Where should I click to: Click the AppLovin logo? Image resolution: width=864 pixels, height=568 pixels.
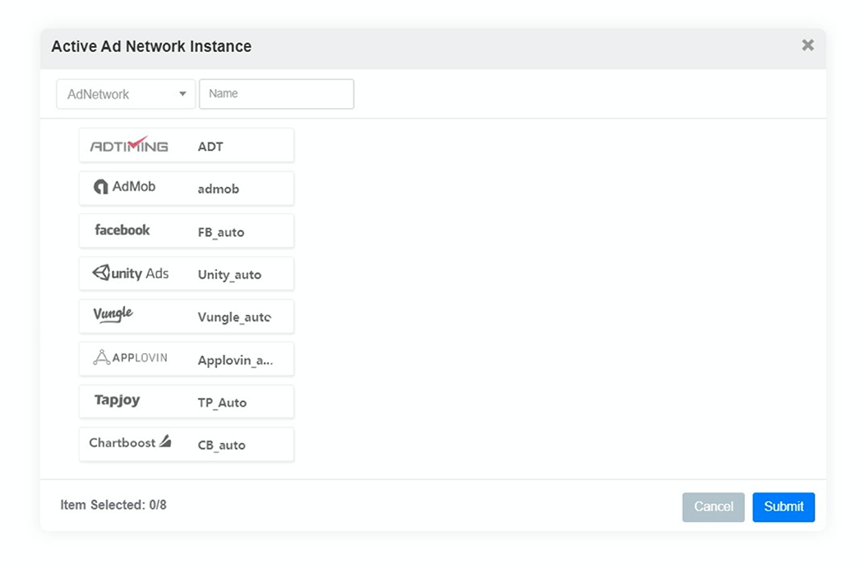pyautogui.click(x=130, y=358)
